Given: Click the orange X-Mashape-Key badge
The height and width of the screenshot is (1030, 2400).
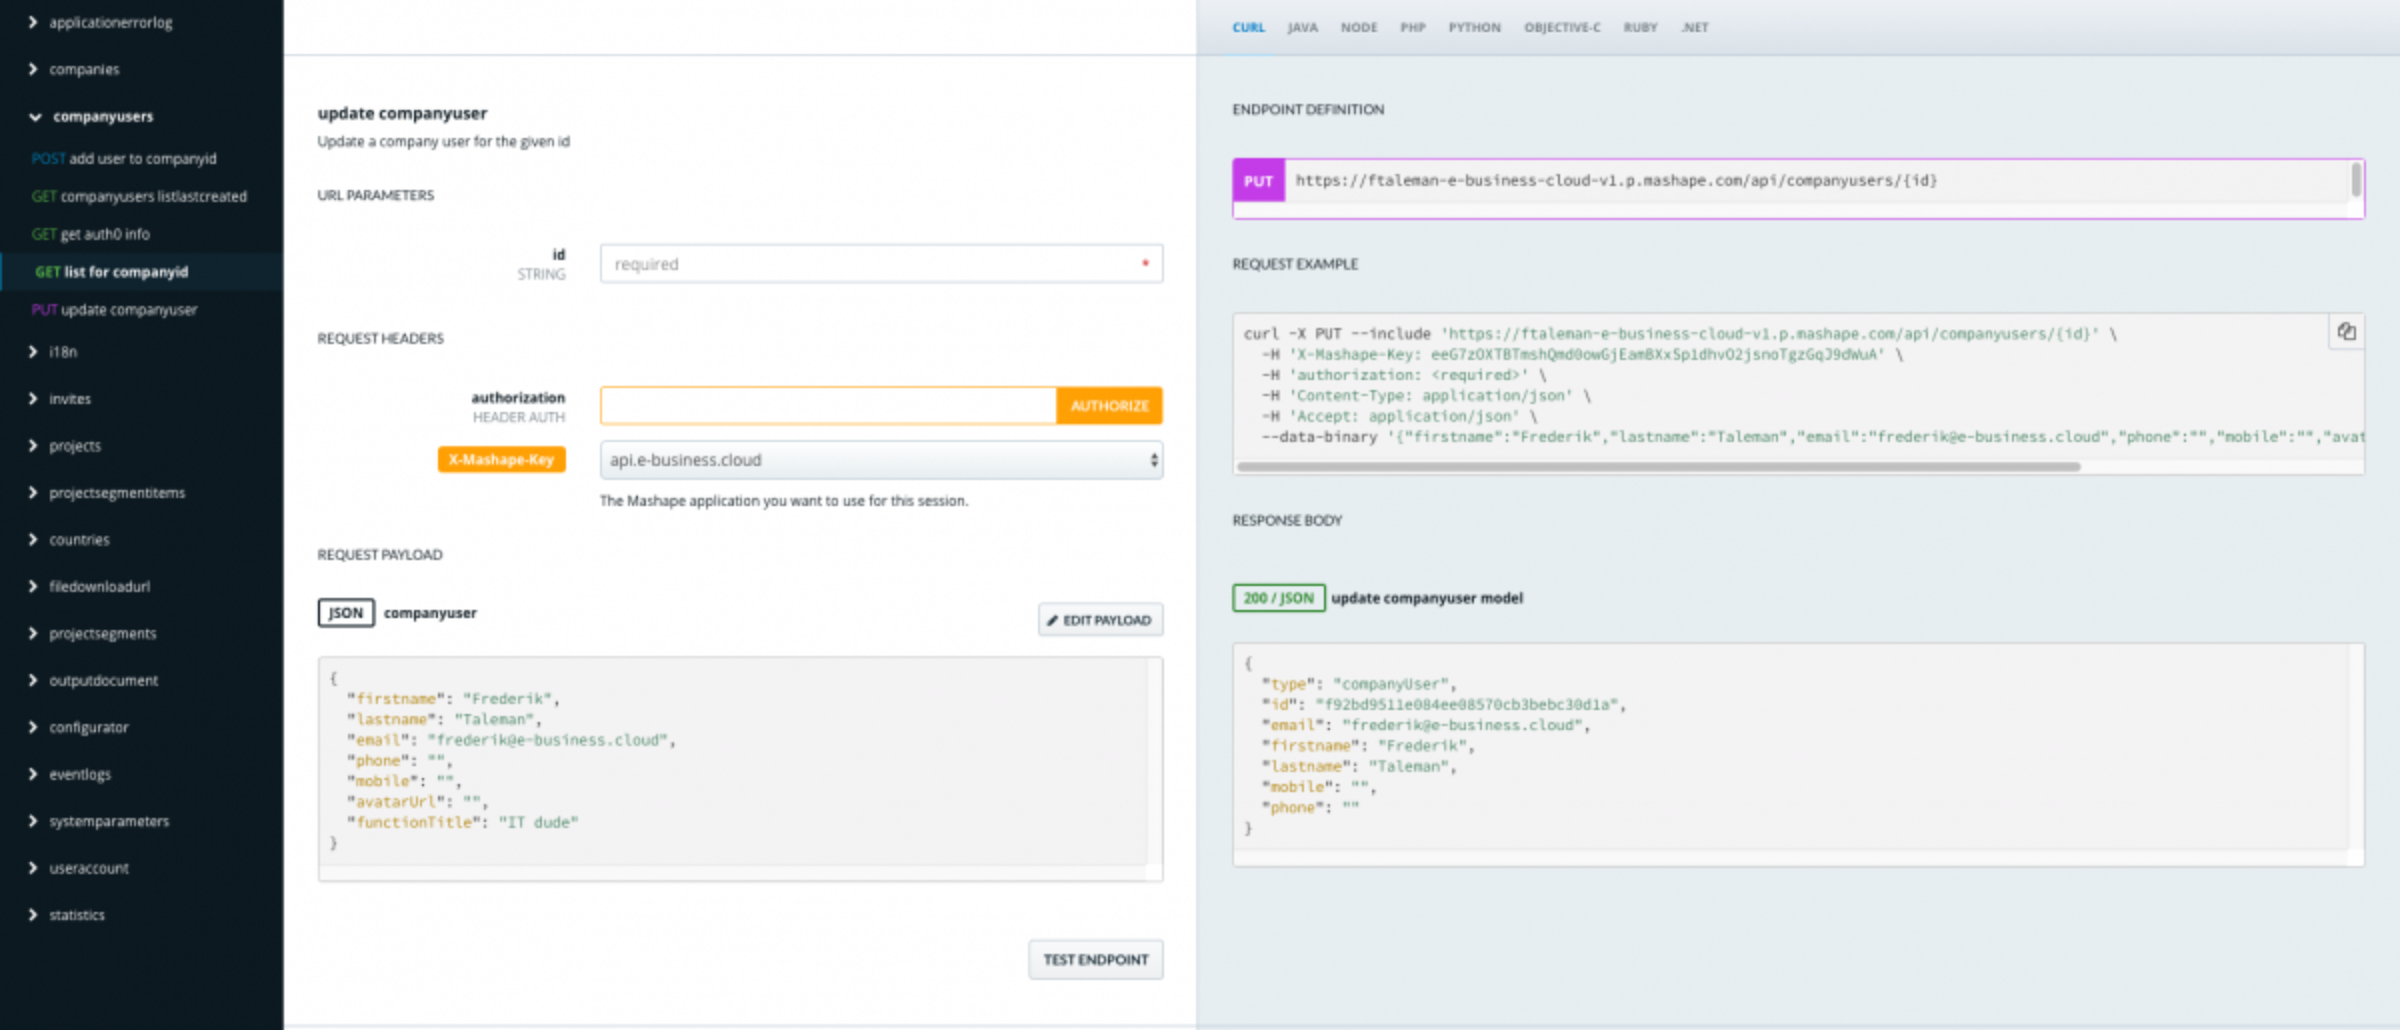Looking at the screenshot, I should click(501, 459).
